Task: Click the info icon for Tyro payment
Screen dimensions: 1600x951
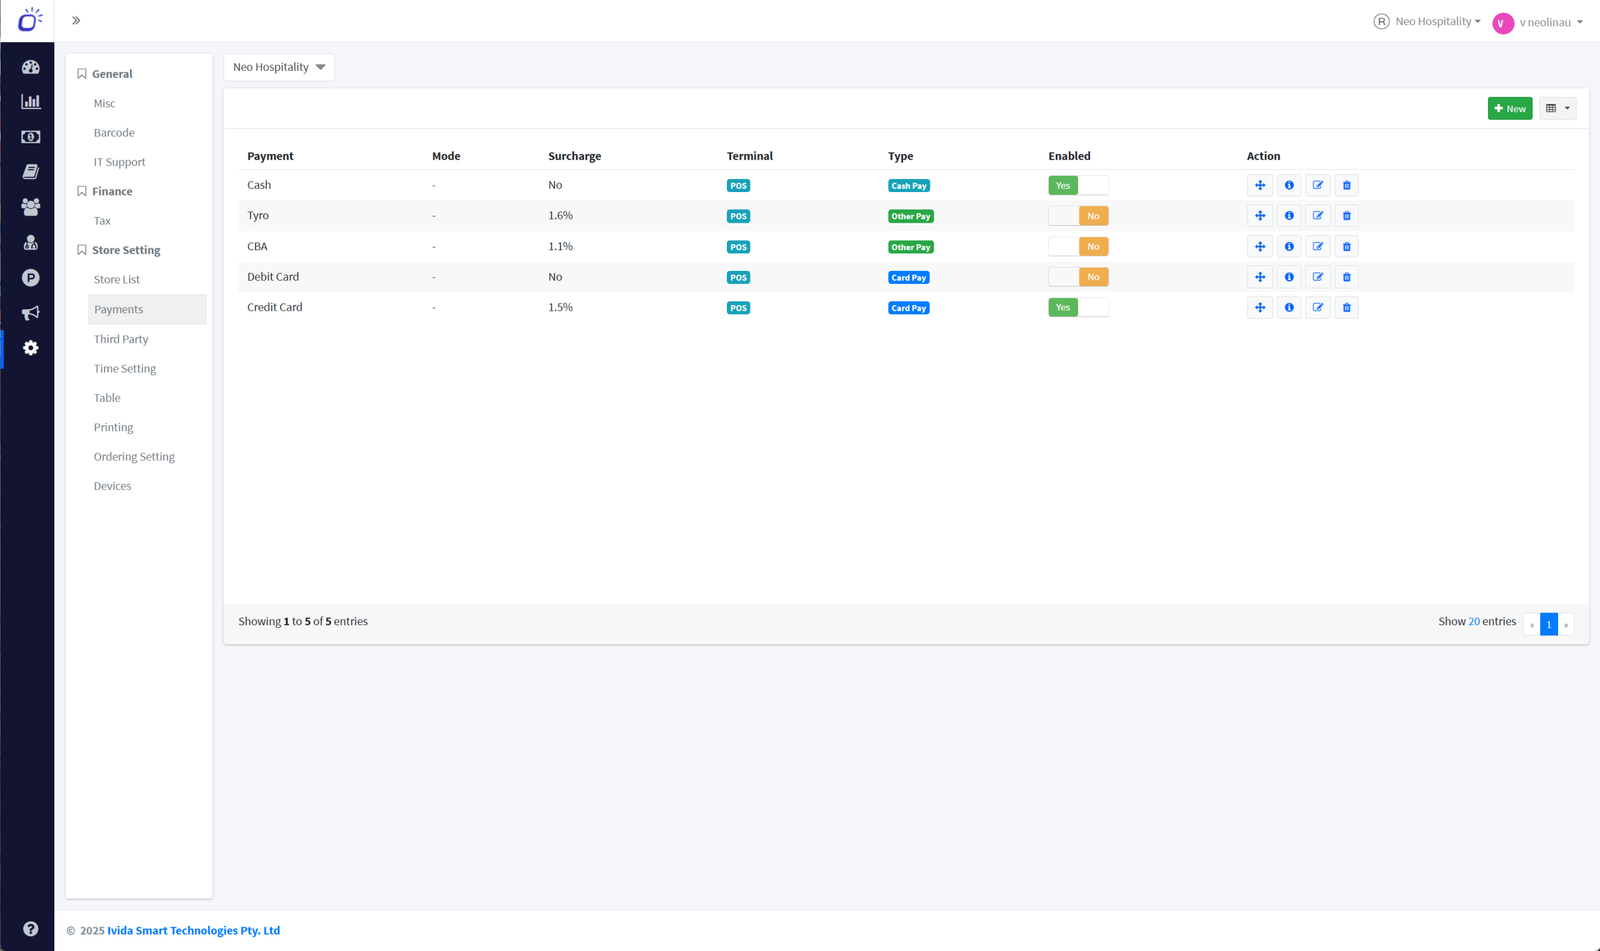Action: tap(1289, 216)
